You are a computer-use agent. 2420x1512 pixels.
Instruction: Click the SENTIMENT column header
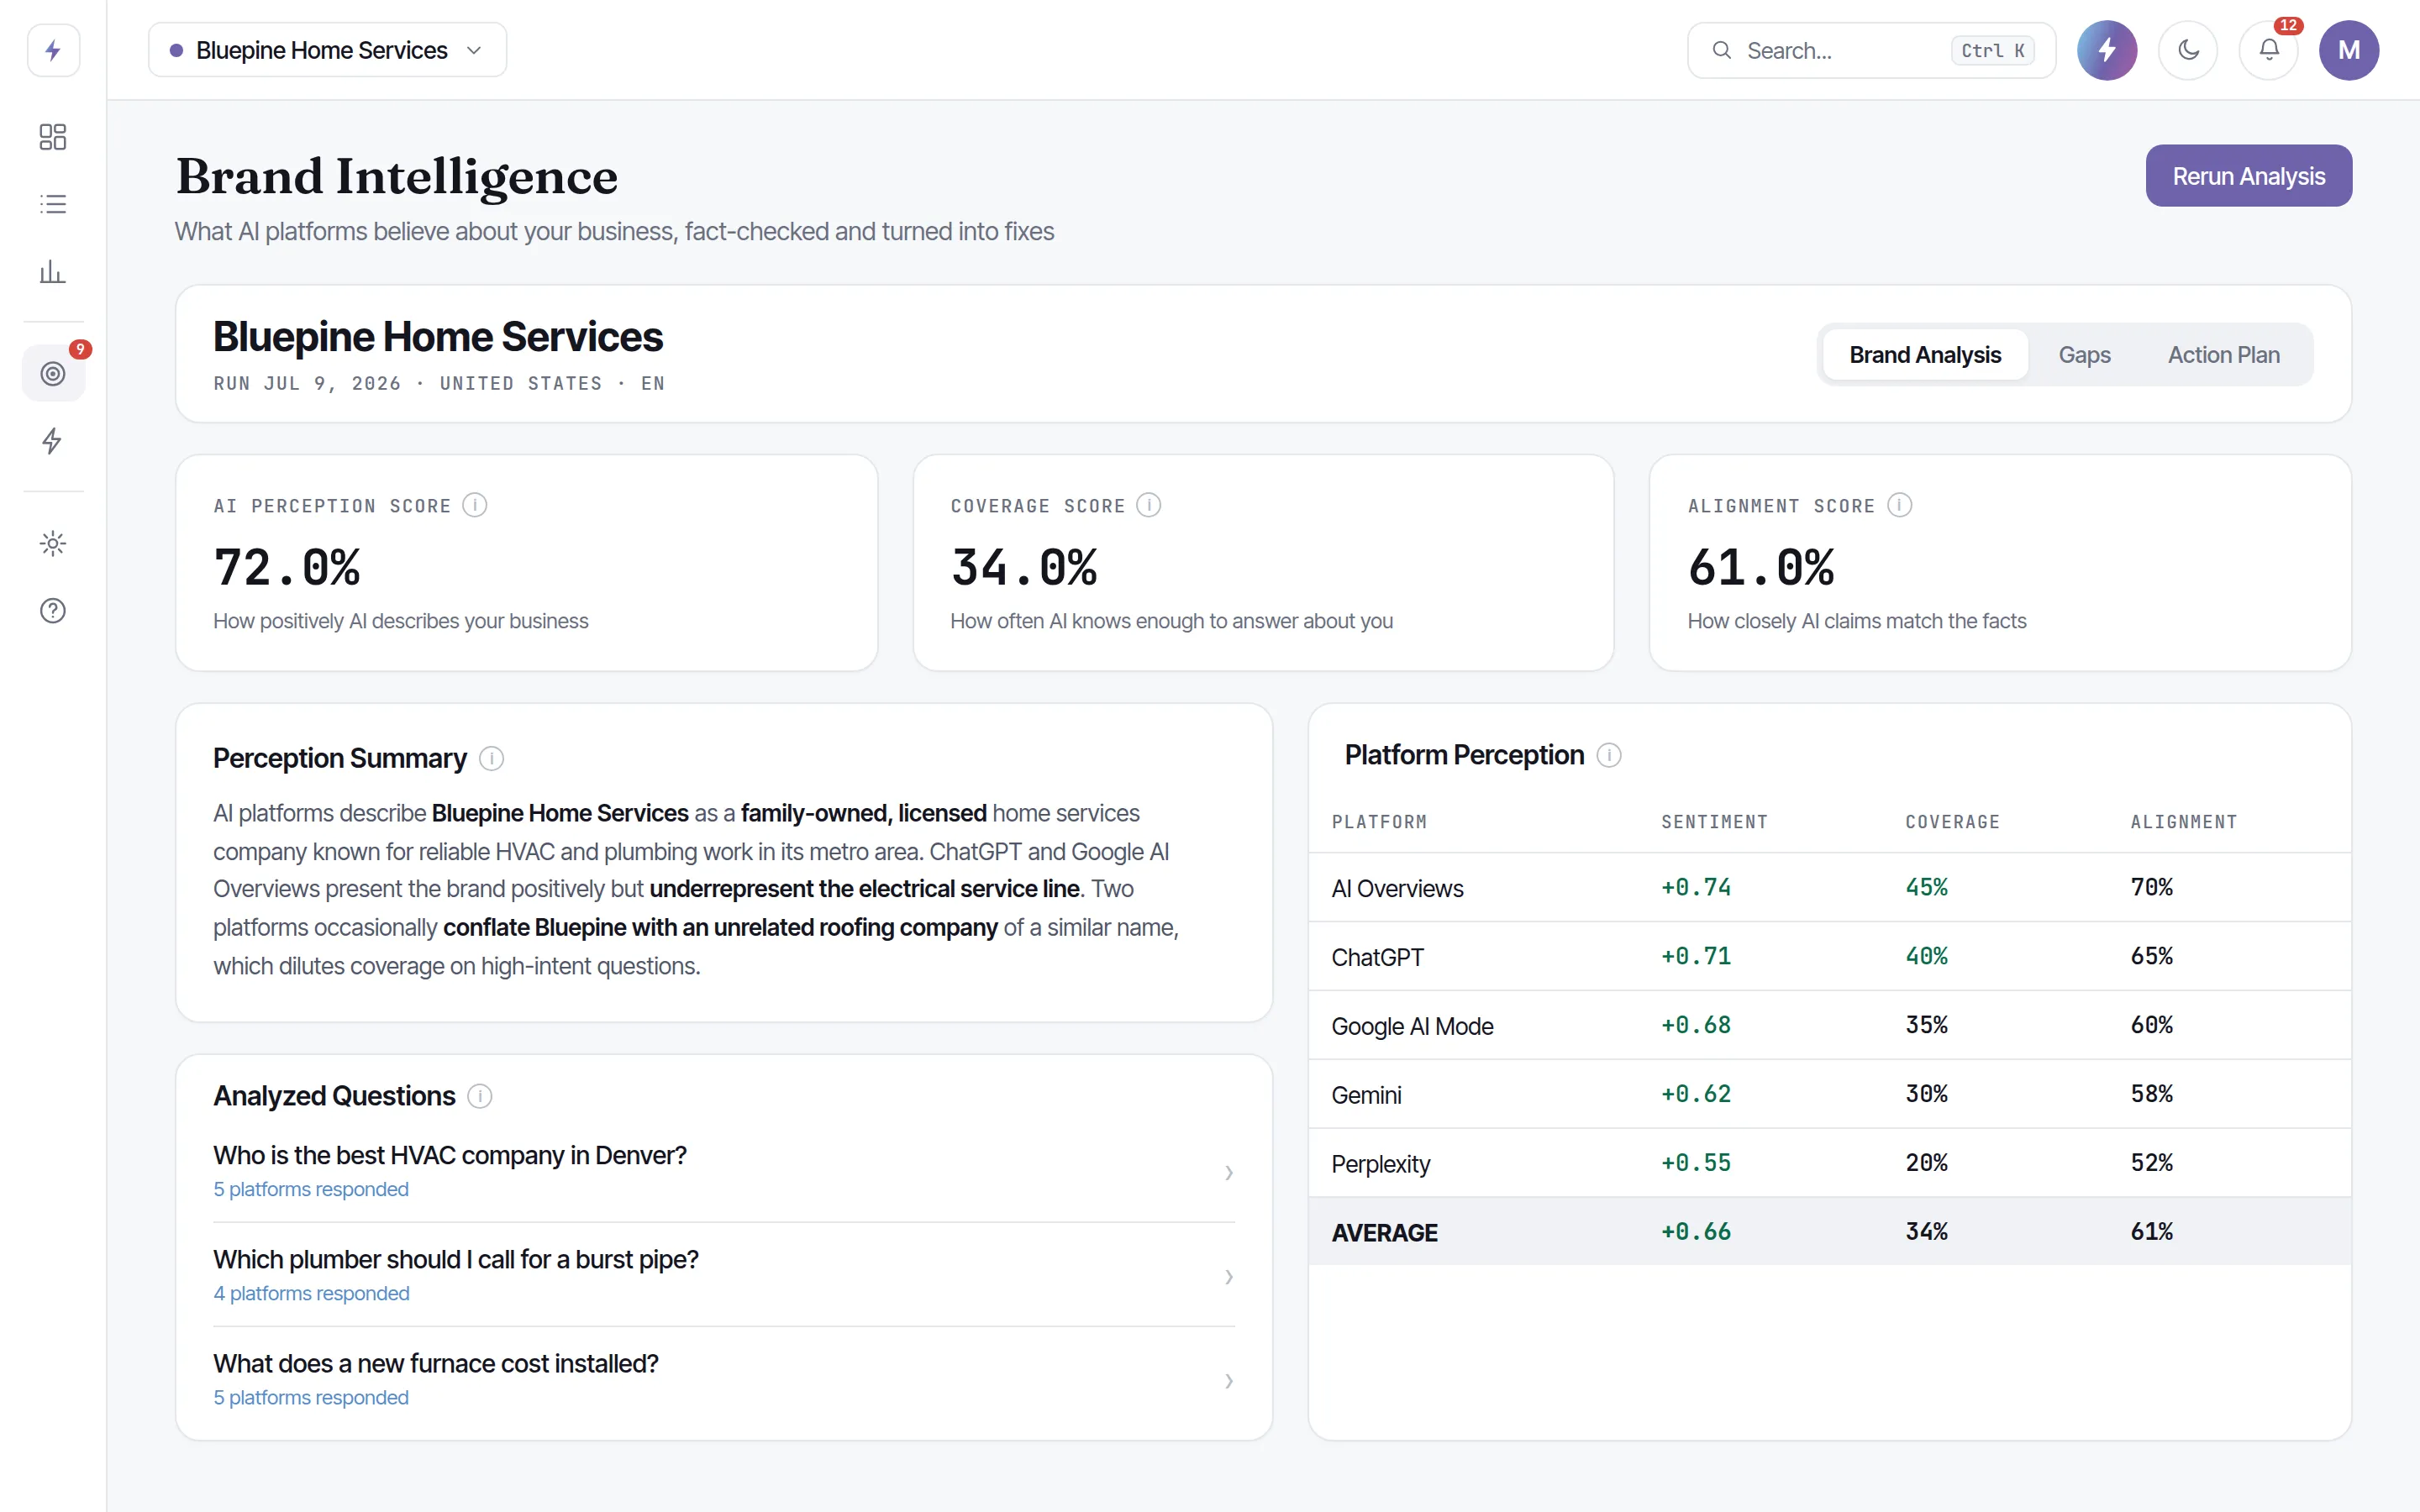(x=1714, y=822)
